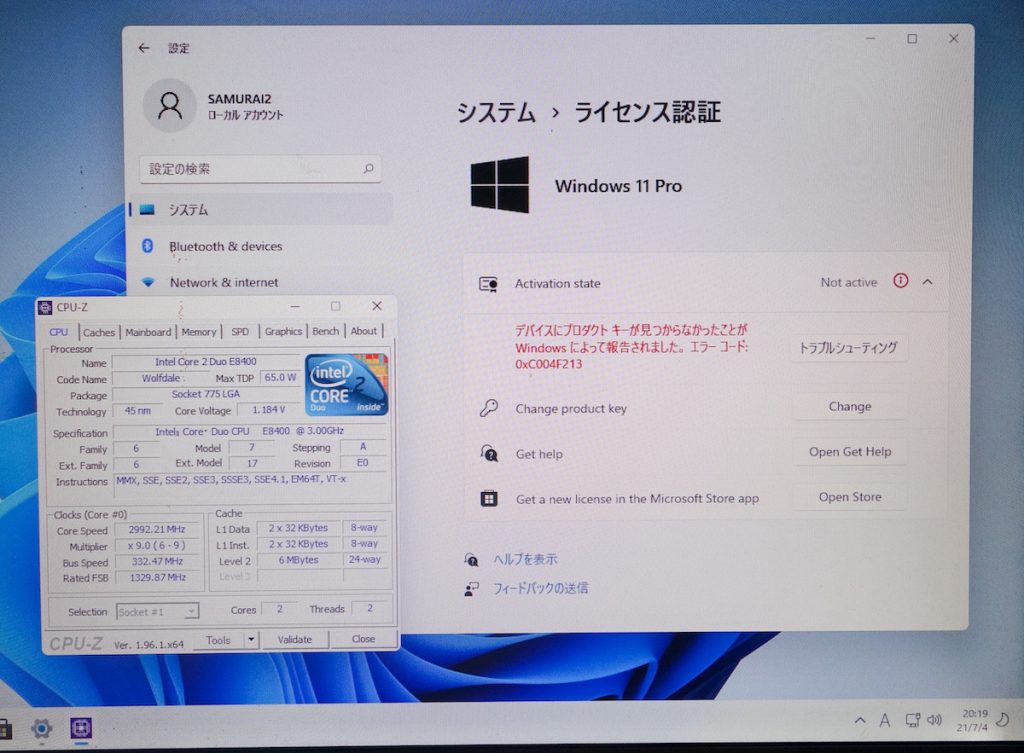This screenshot has height=753, width=1024.
Task: Click Change next to Change product key
Action: tap(849, 406)
